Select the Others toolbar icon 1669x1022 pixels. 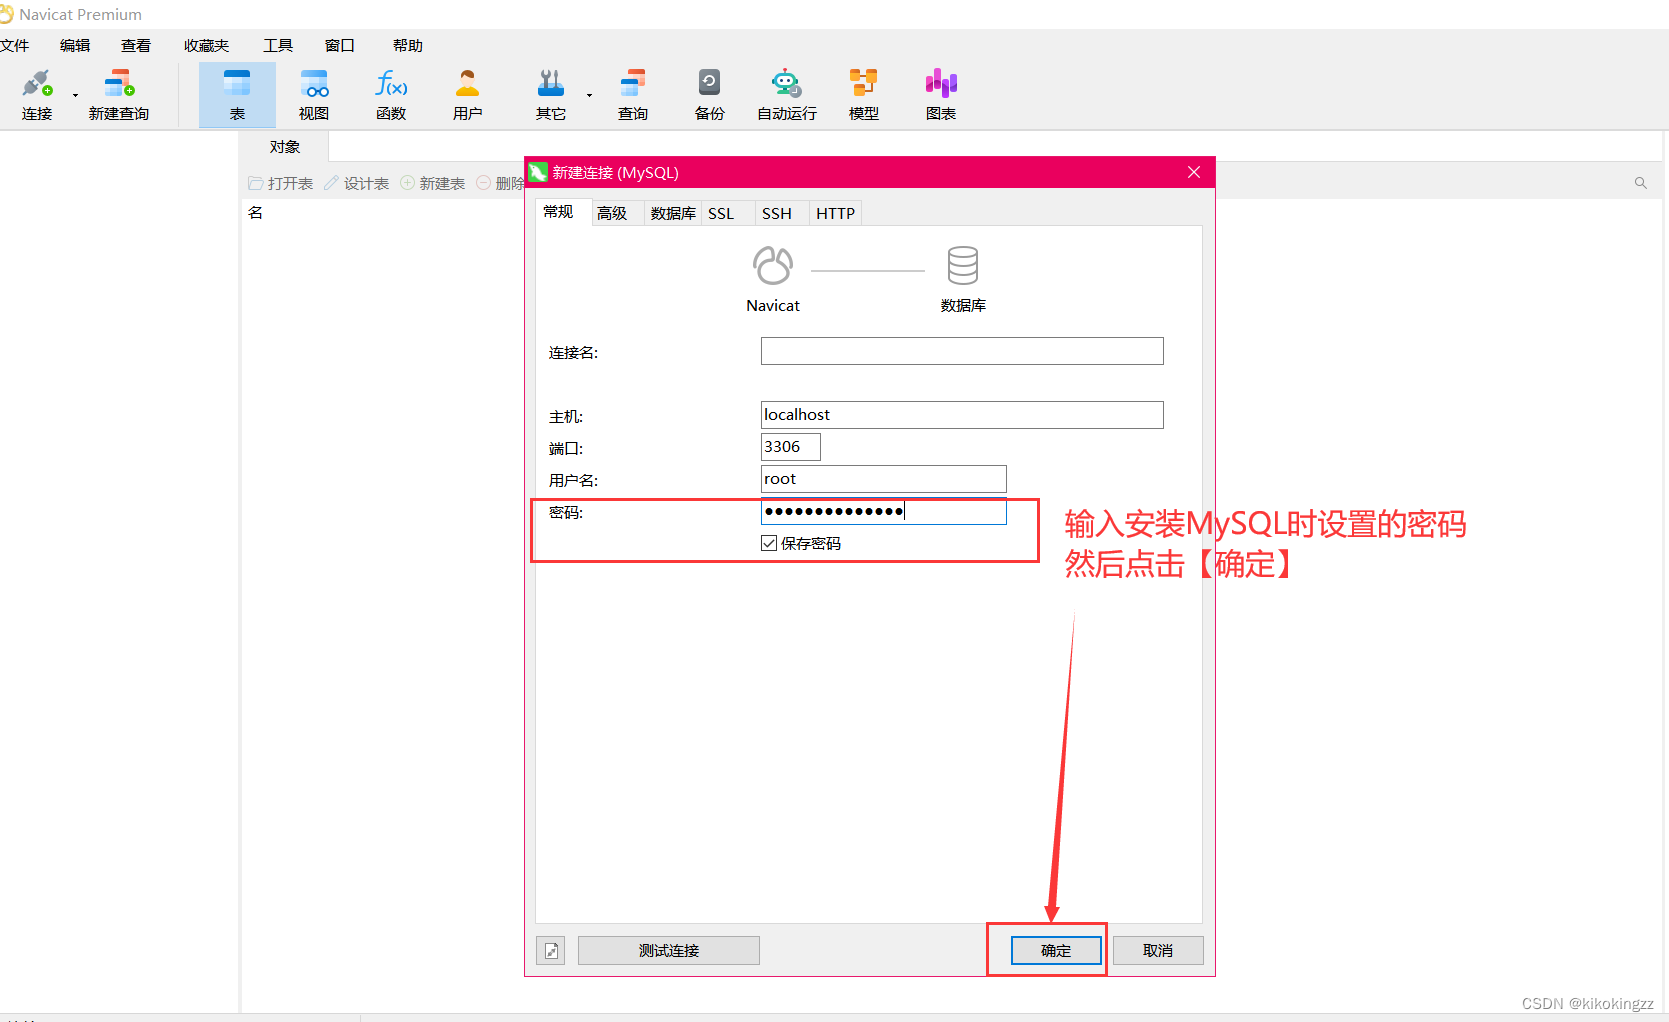551,95
